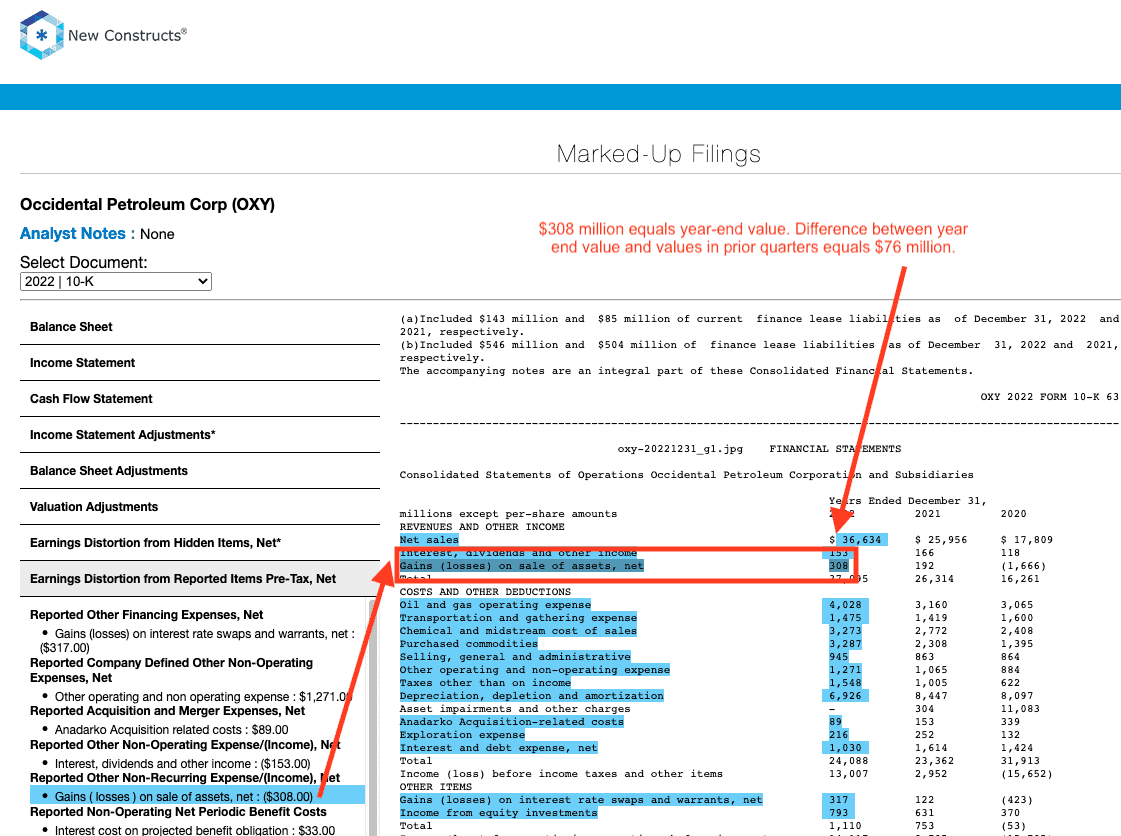The width and height of the screenshot is (1121, 836).
Task: Click Reported Company Defined Other Non-Operating Expenses heading
Action: tap(172, 670)
